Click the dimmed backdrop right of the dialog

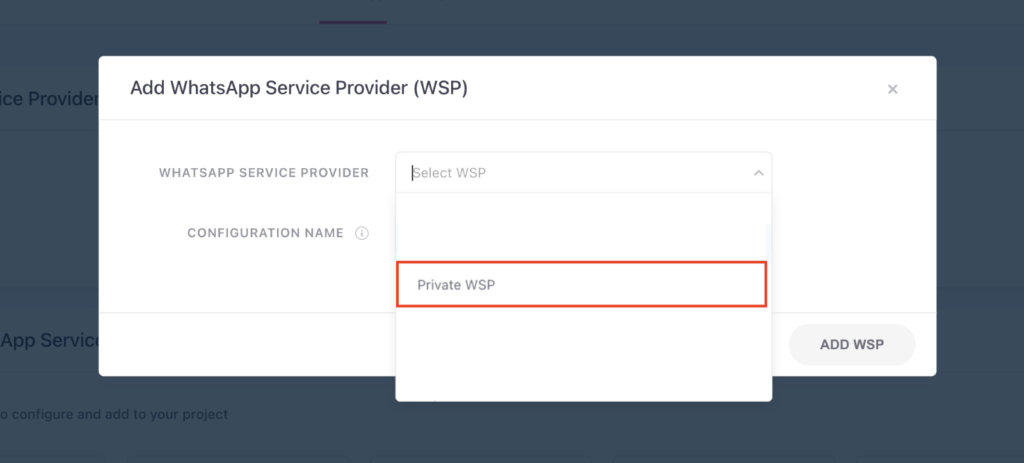coord(980,216)
